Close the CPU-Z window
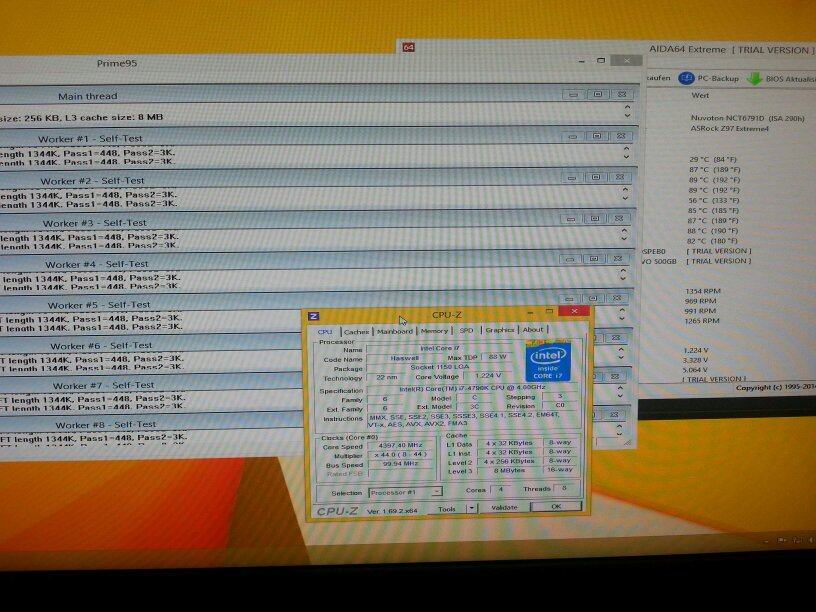816x612 pixels. 574,311
